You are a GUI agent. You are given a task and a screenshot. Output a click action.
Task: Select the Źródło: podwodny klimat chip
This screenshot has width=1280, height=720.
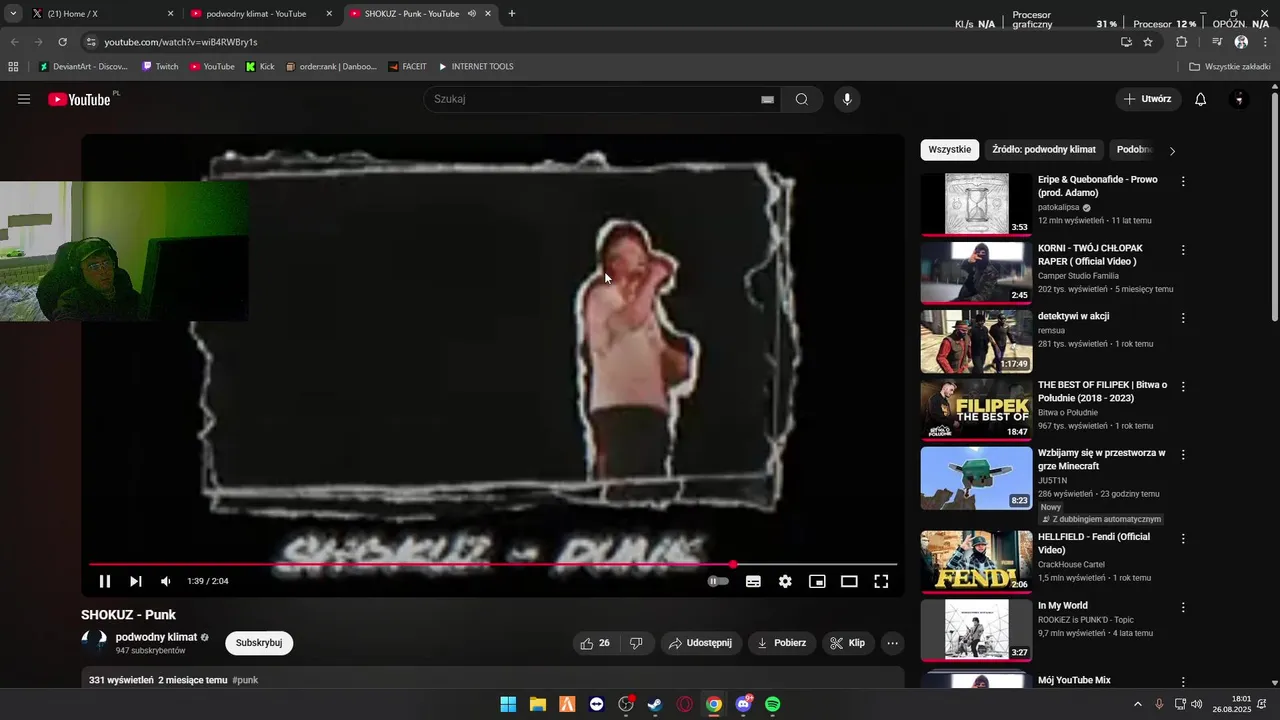click(1044, 150)
